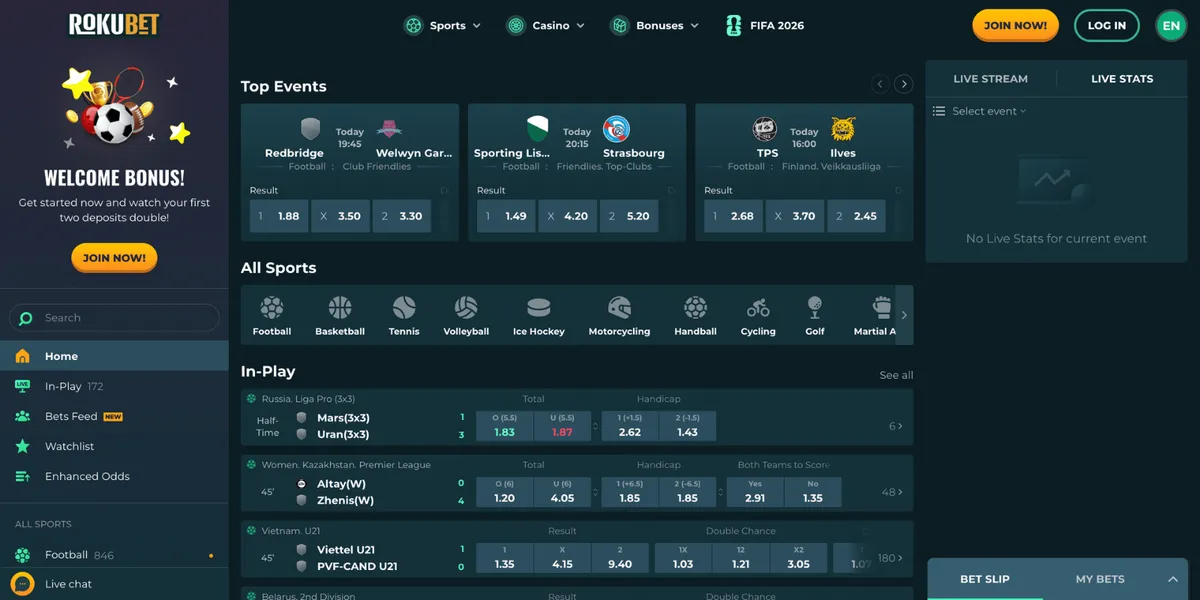This screenshot has height=600, width=1200.
Task: Click the Home sidebar icon
Action: coord(23,356)
